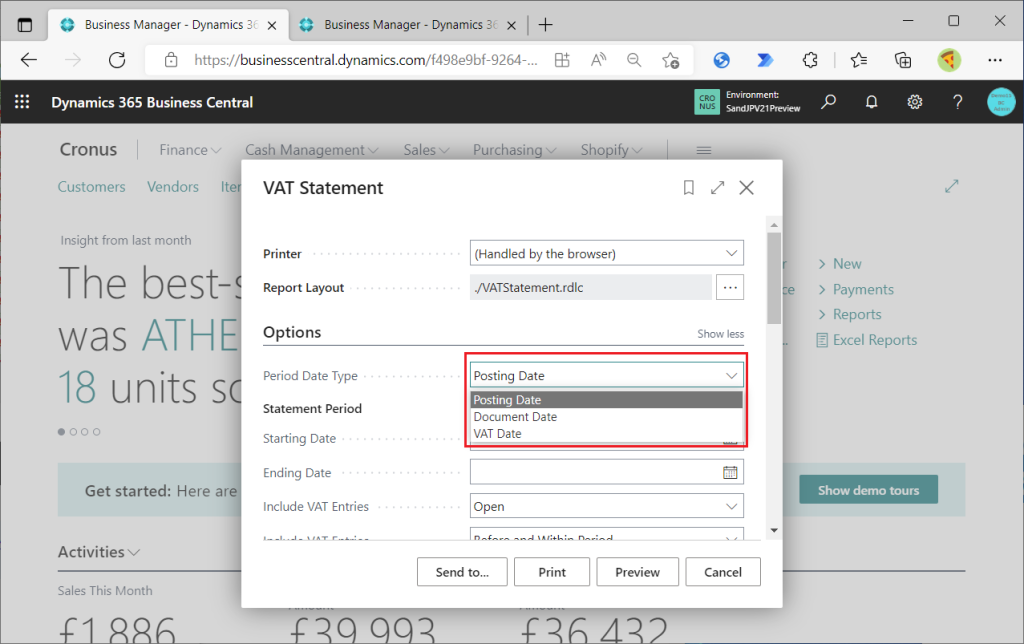The image size is (1024, 644).
Task: Add this page to favorites star
Action: (x=670, y=60)
